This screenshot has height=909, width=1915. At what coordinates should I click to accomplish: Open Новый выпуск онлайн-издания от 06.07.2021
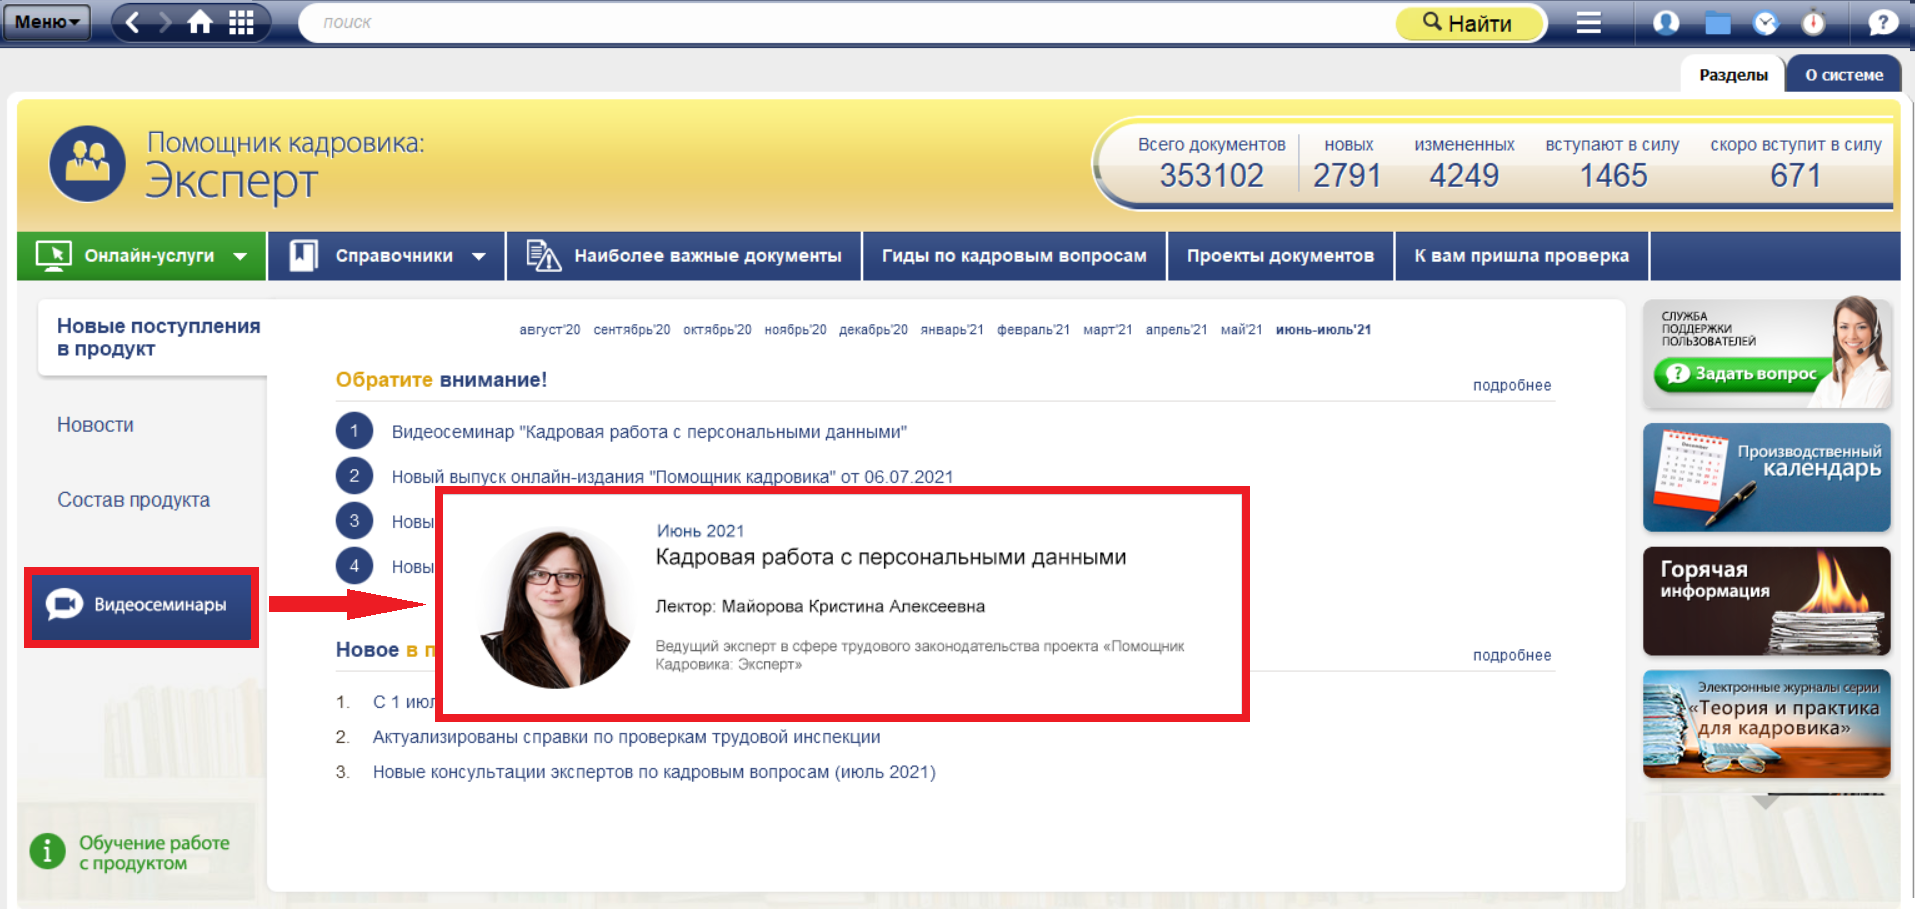(672, 477)
